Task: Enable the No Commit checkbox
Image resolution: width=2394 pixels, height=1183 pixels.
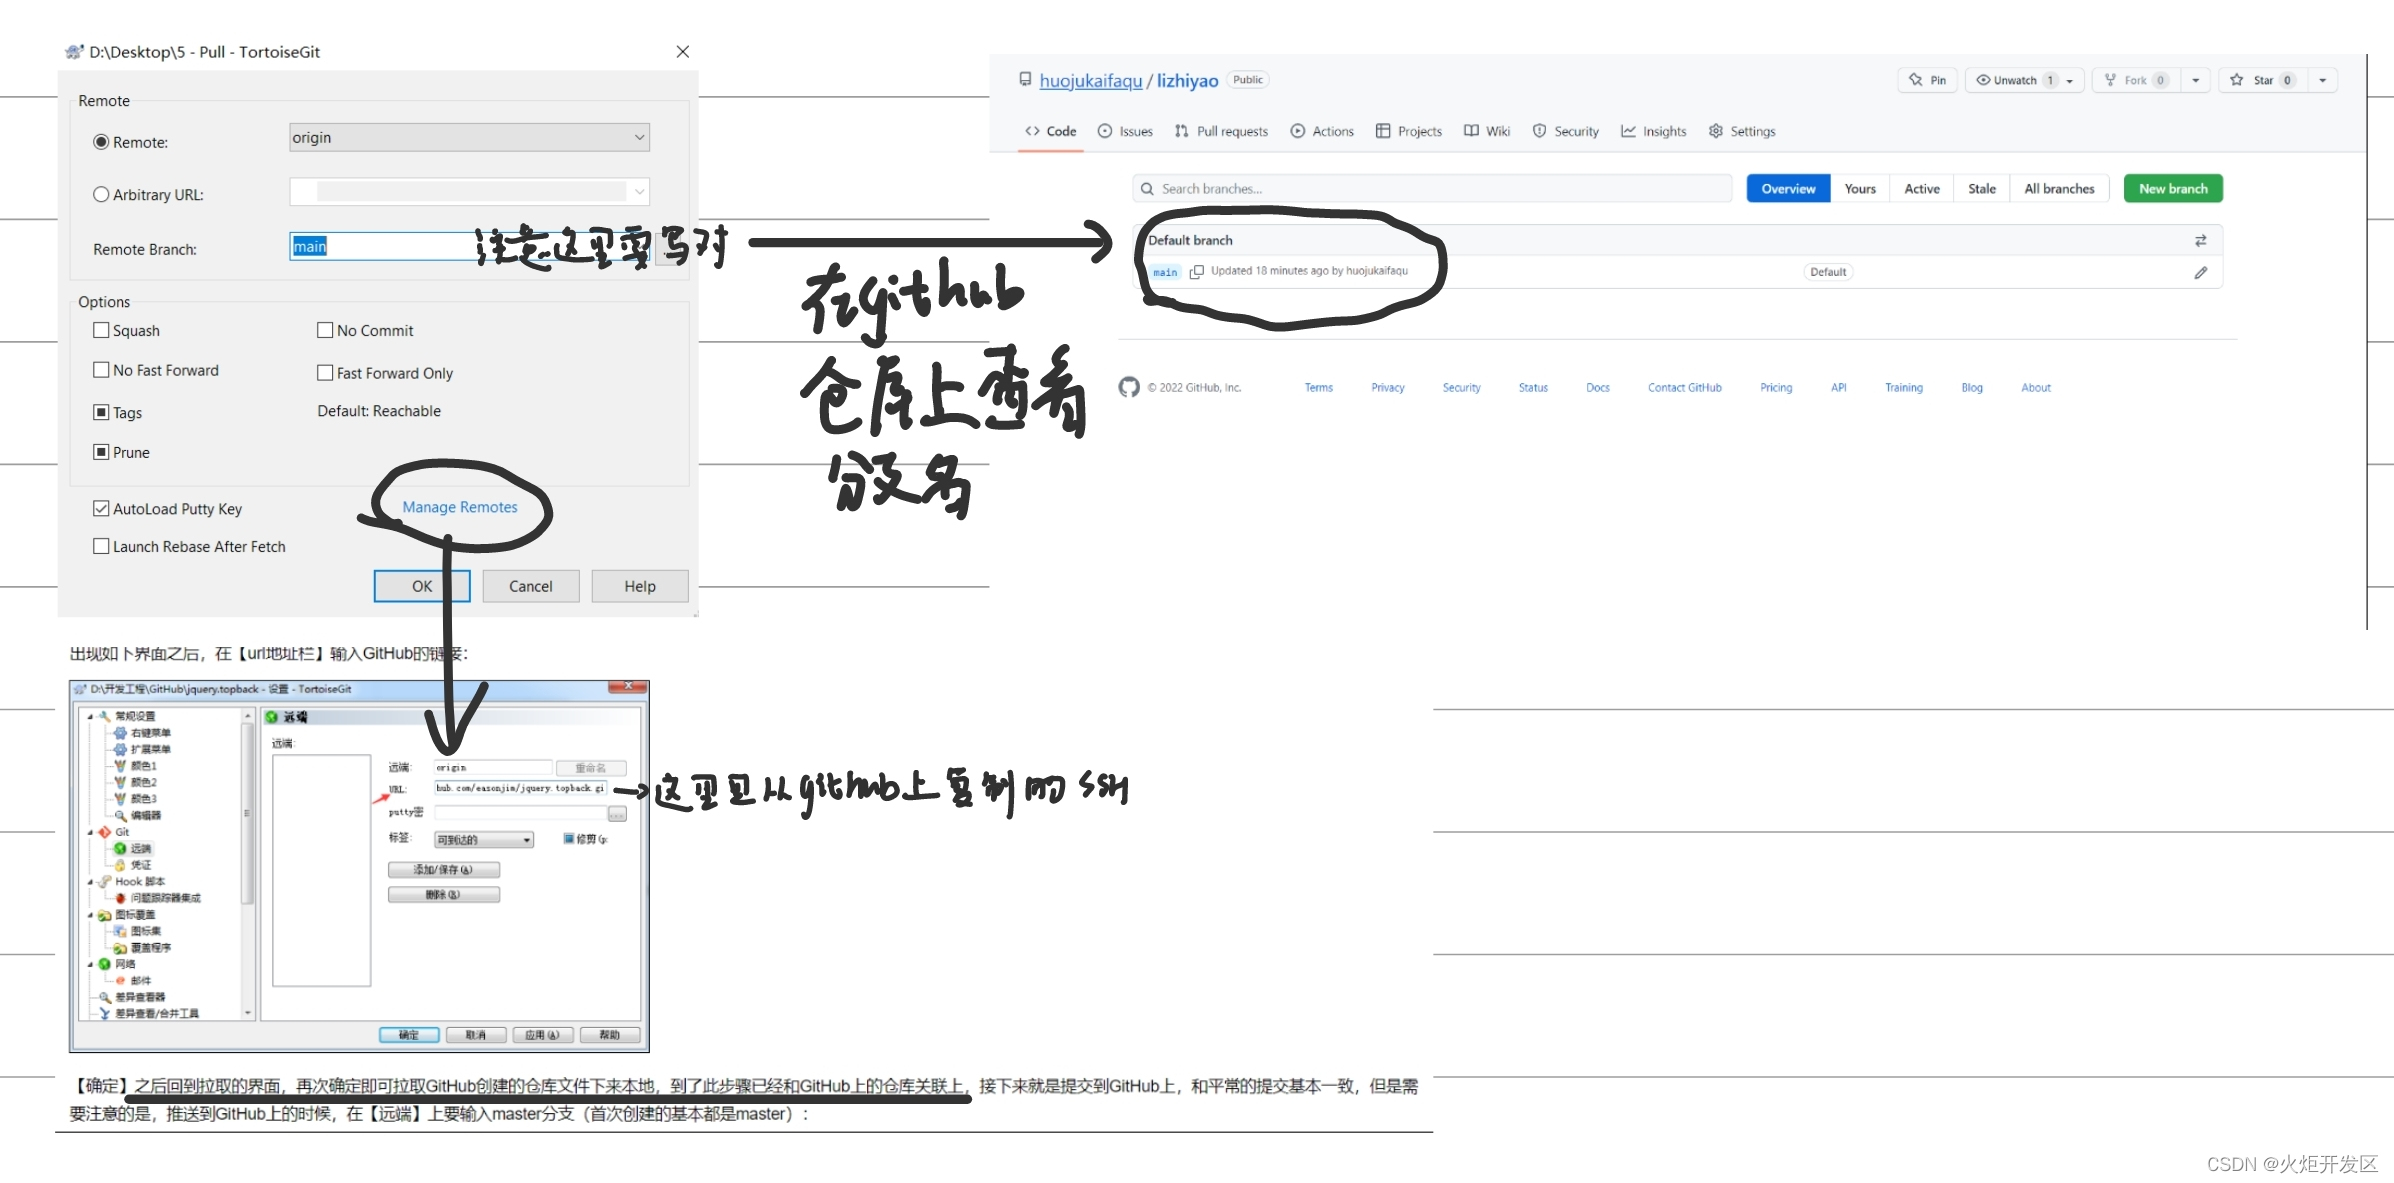Action: [x=325, y=330]
